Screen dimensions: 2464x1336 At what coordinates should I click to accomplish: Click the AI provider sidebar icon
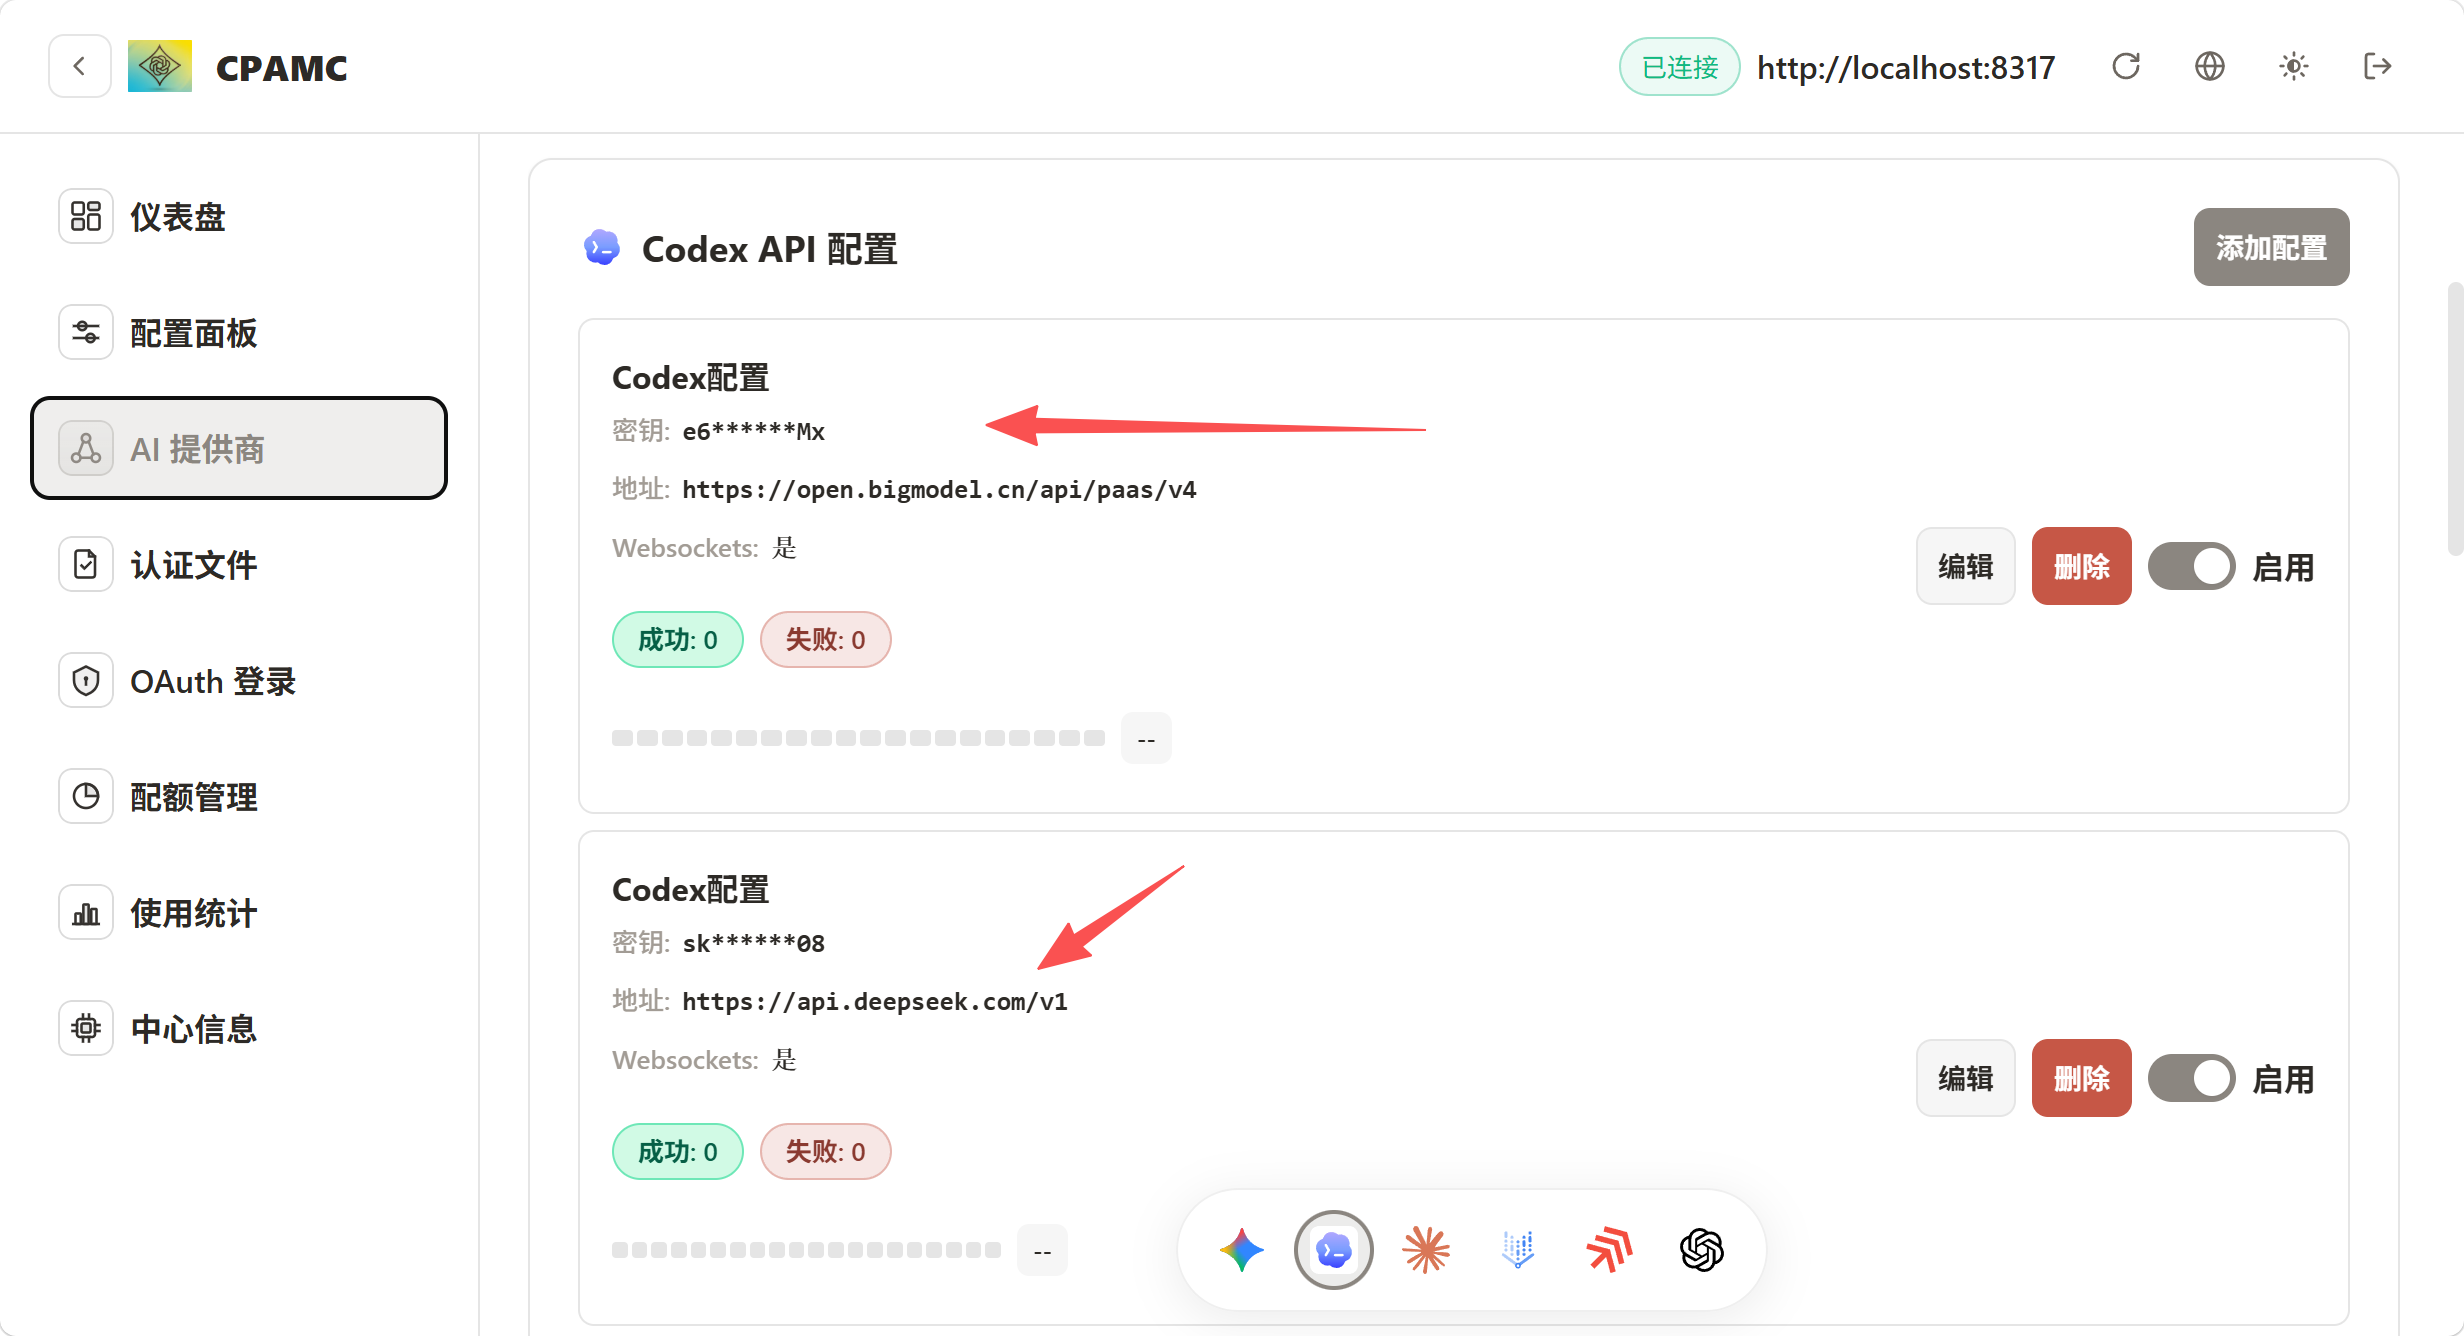86,448
